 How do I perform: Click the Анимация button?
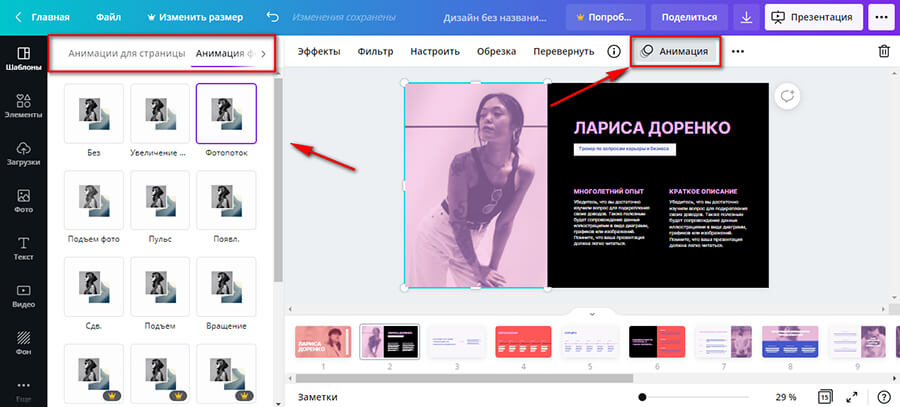pyautogui.click(x=676, y=52)
